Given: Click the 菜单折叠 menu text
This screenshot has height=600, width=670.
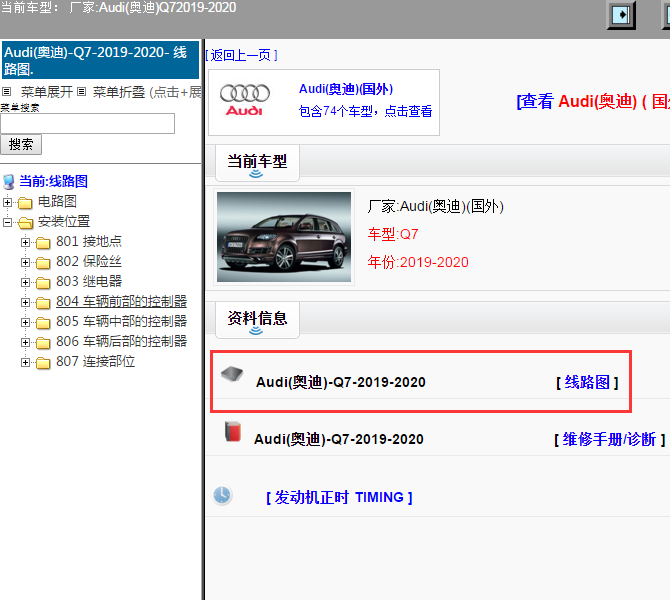Looking at the screenshot, I should click(x=119, y=92).
